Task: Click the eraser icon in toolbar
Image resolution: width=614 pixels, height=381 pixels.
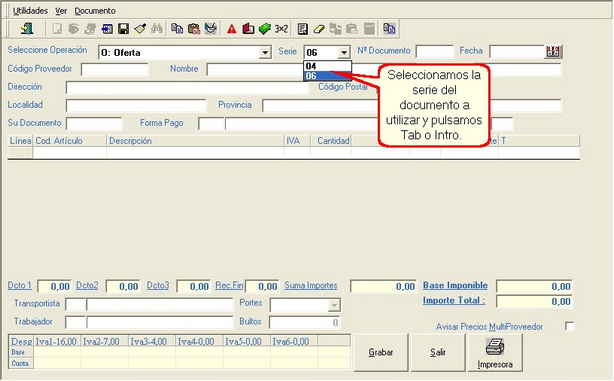Action: pos(319,29)
